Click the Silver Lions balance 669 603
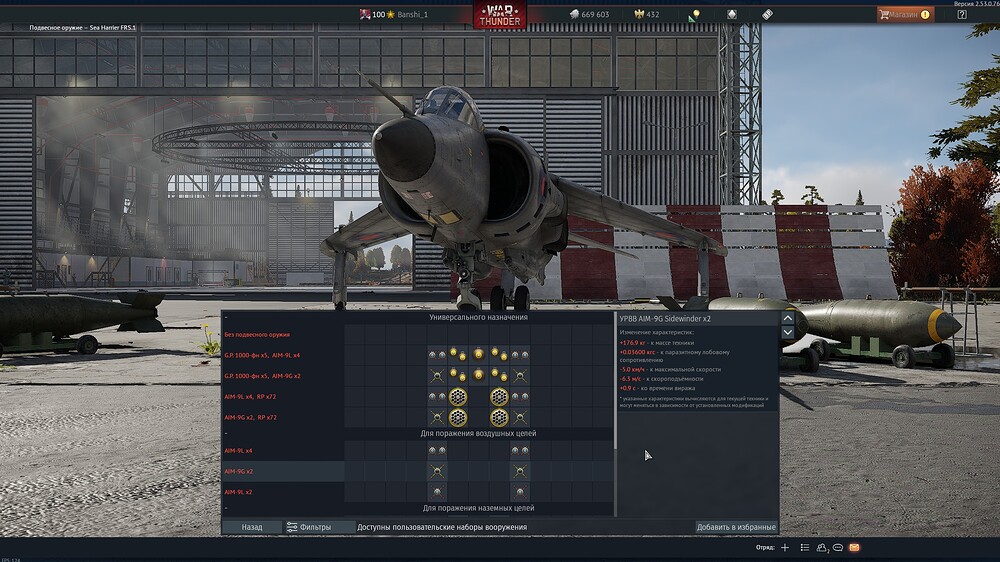This screenshot has width=1000, height=562. [x=588, y=14]
